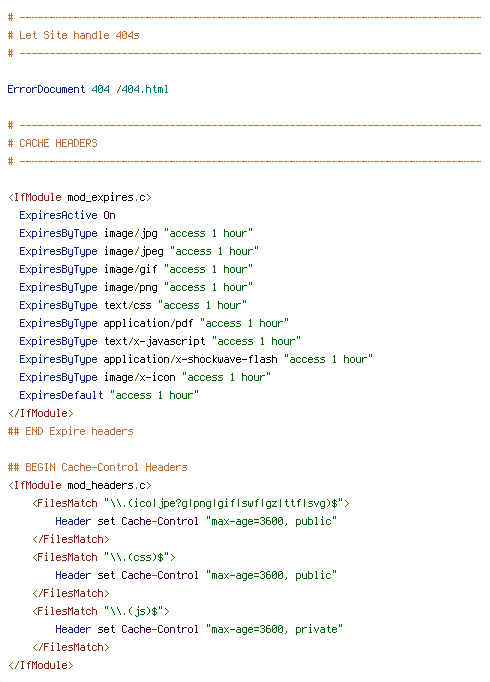Click the FilesMatch css pattern line

pyautogui.click(x=104, y=557)
